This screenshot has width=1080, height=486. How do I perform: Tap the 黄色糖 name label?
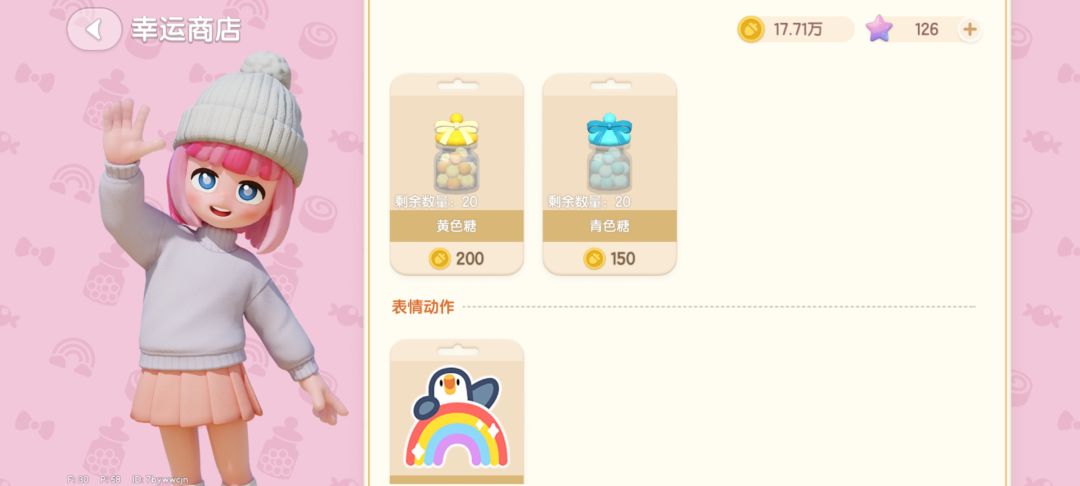click(x=456, y=226)
